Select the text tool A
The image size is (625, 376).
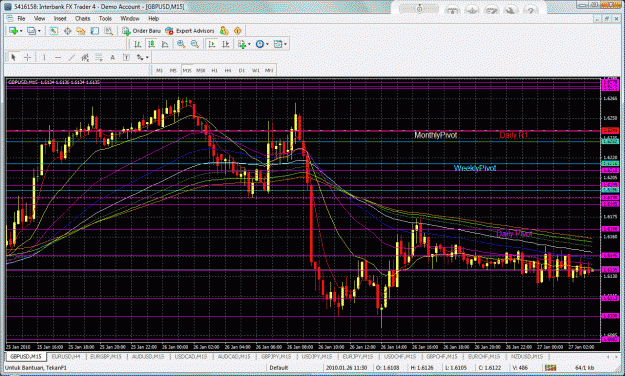pos(112,57)
